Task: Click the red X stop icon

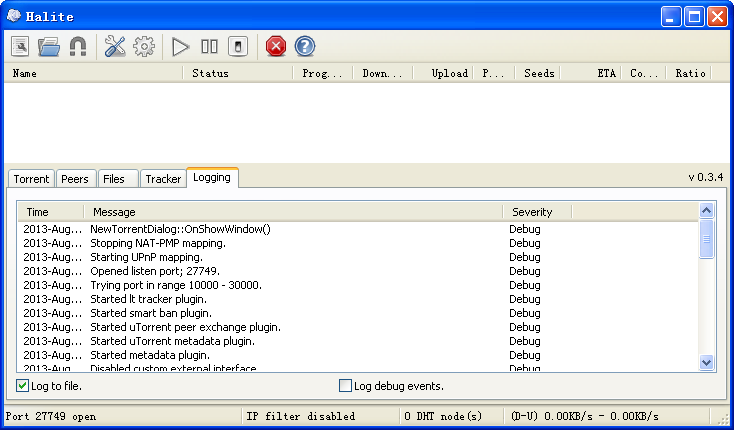Action: click(x=275, y=46)
